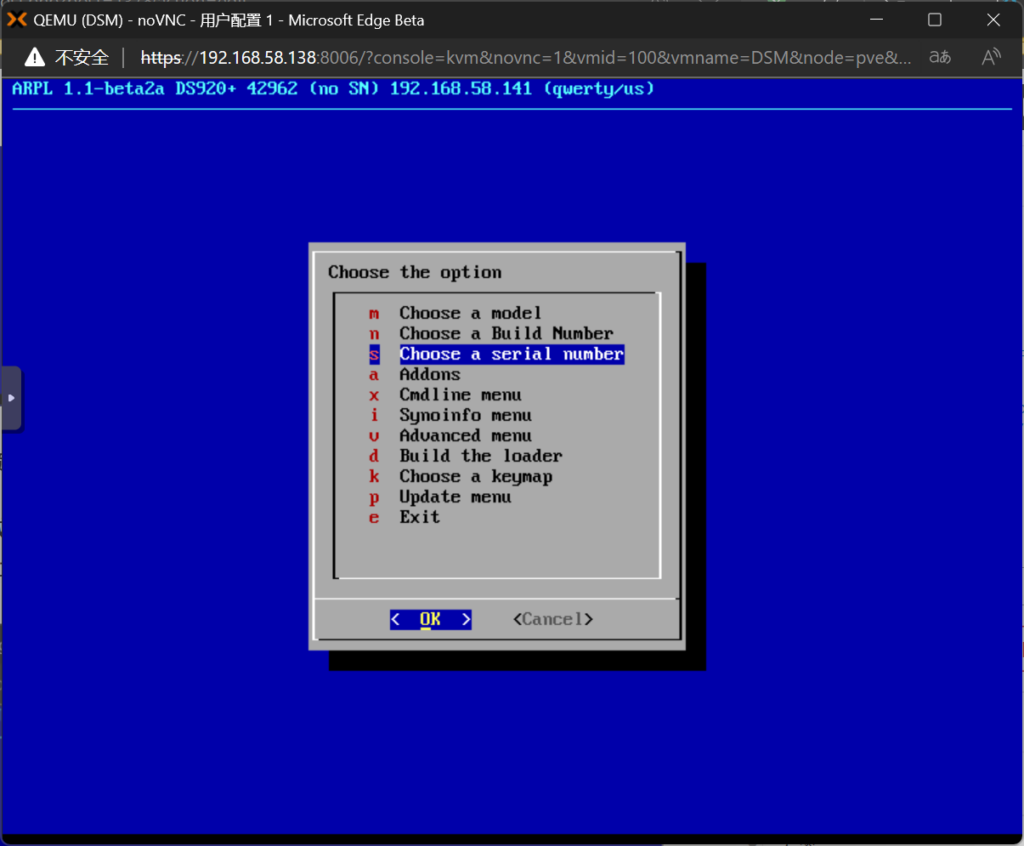Expand the noVNC side control panel handle
Image resolution: width=1024 pixels, height=846 pixels.
point(11,398)
